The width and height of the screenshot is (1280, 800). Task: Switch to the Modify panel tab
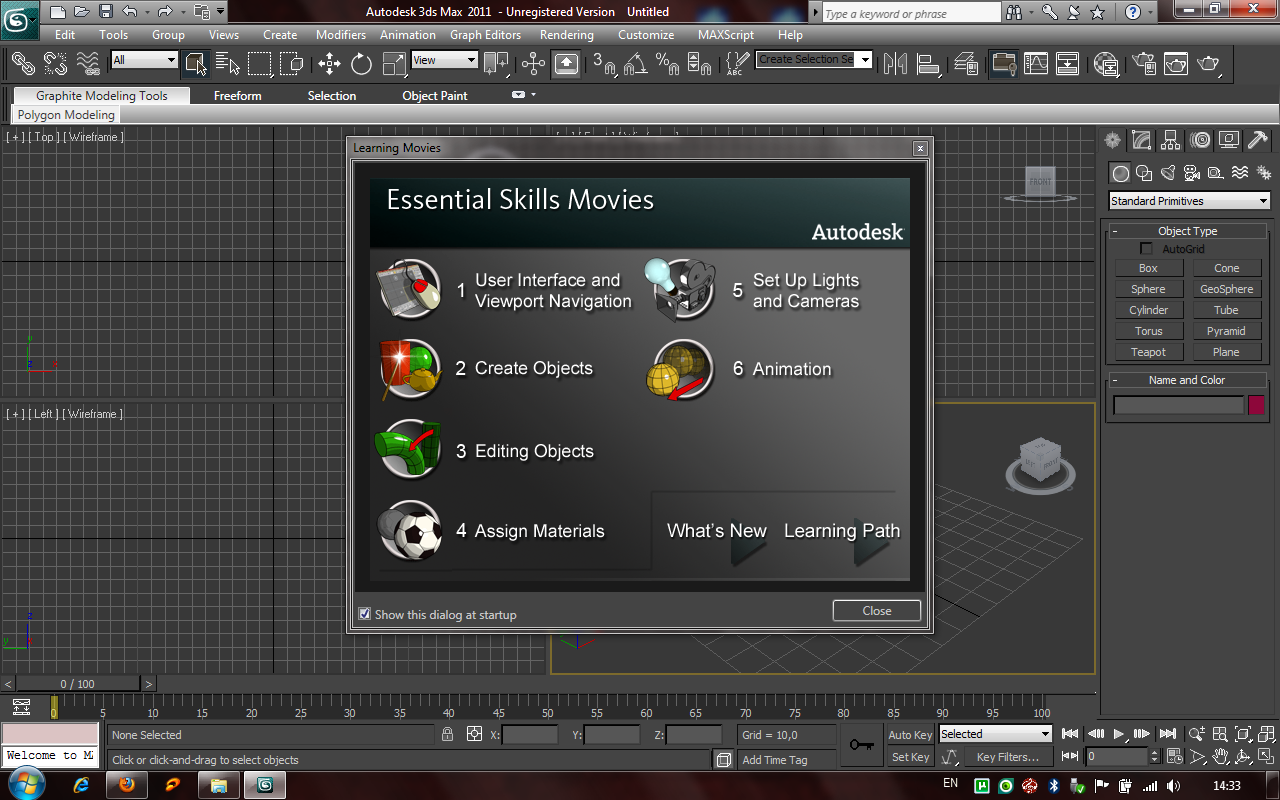coord(1141,140)
